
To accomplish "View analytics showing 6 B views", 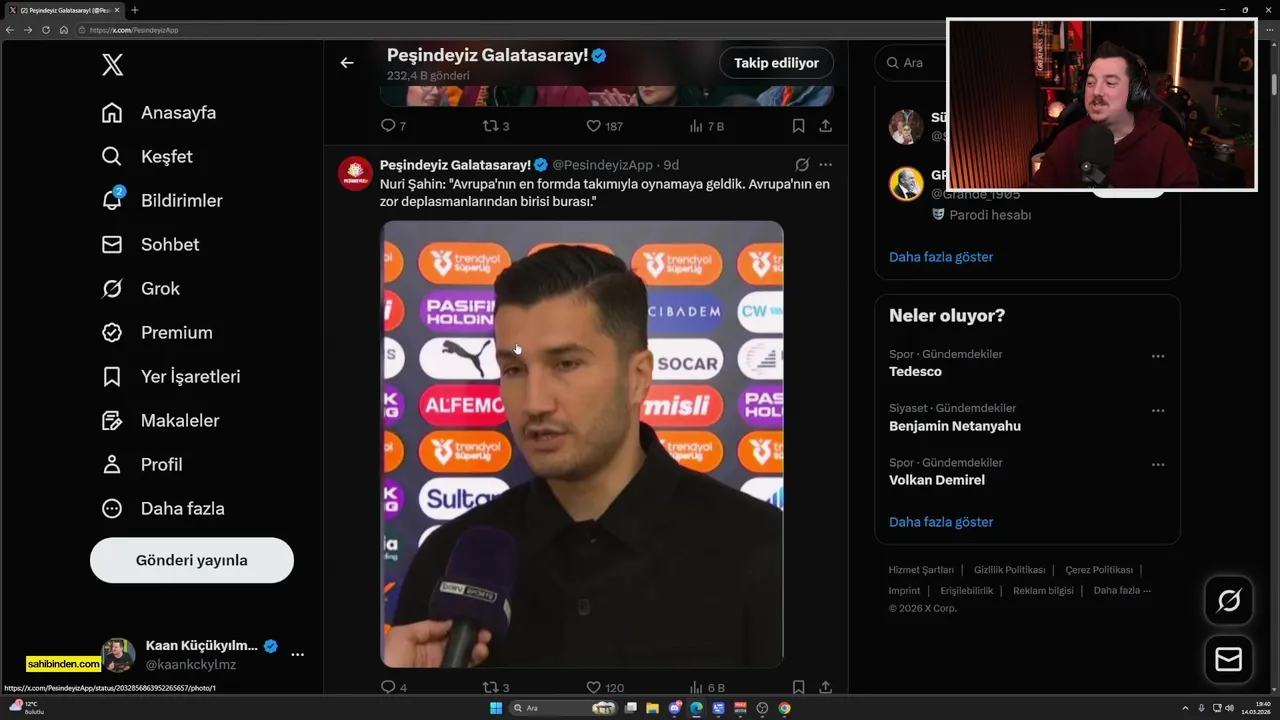I will [706, 687].
